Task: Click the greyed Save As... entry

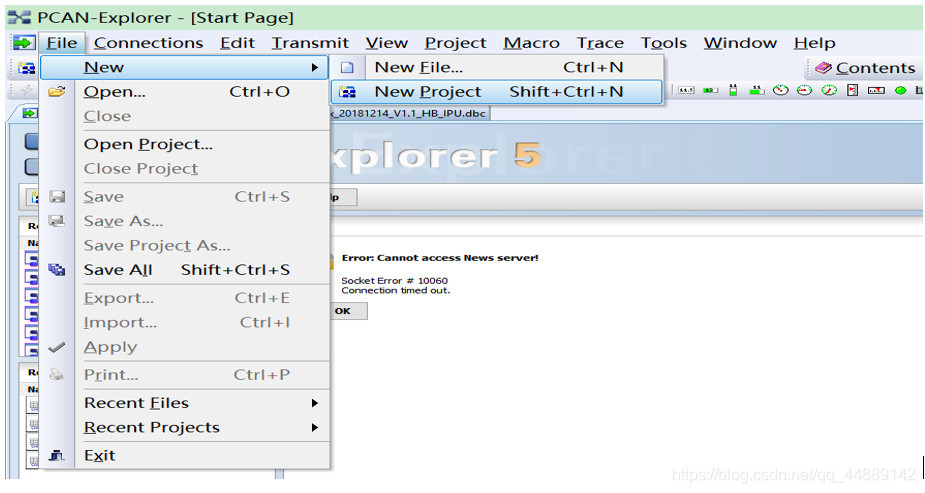Action: [x=185, y=221]
